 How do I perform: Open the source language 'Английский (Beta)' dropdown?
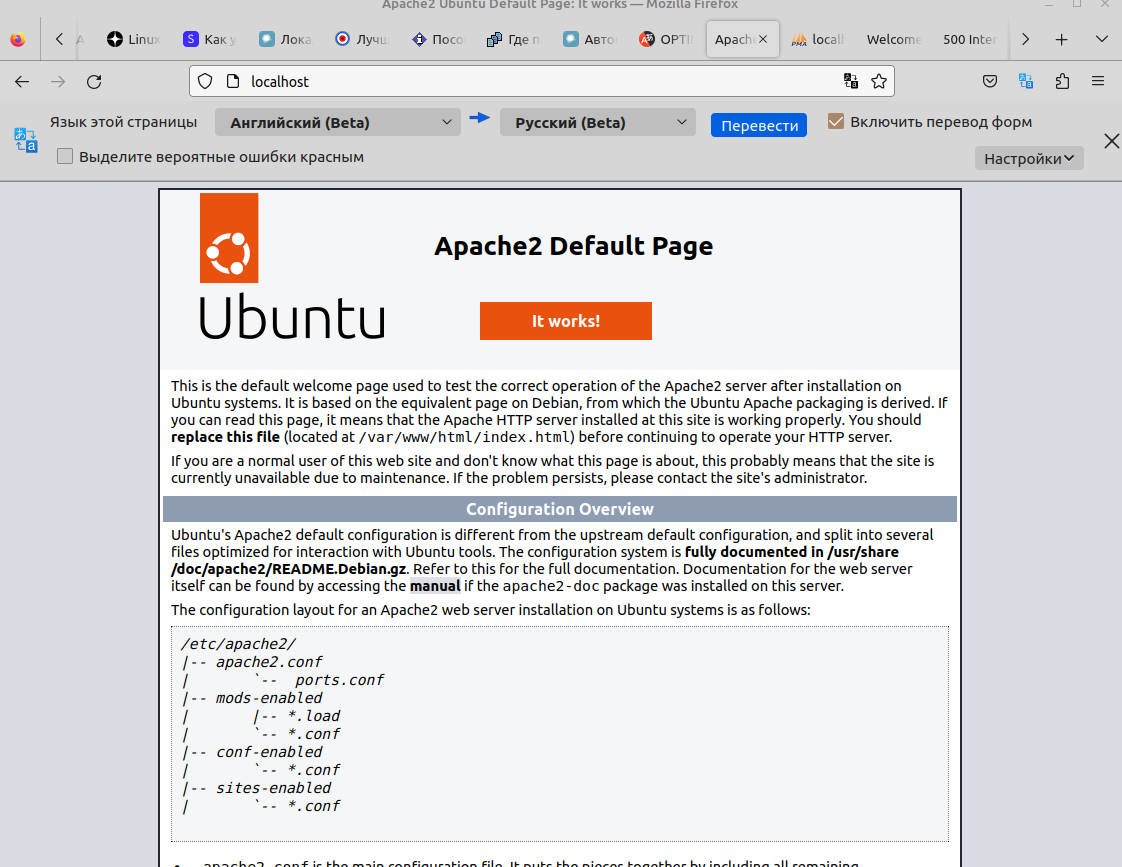[x=338, y=122]
